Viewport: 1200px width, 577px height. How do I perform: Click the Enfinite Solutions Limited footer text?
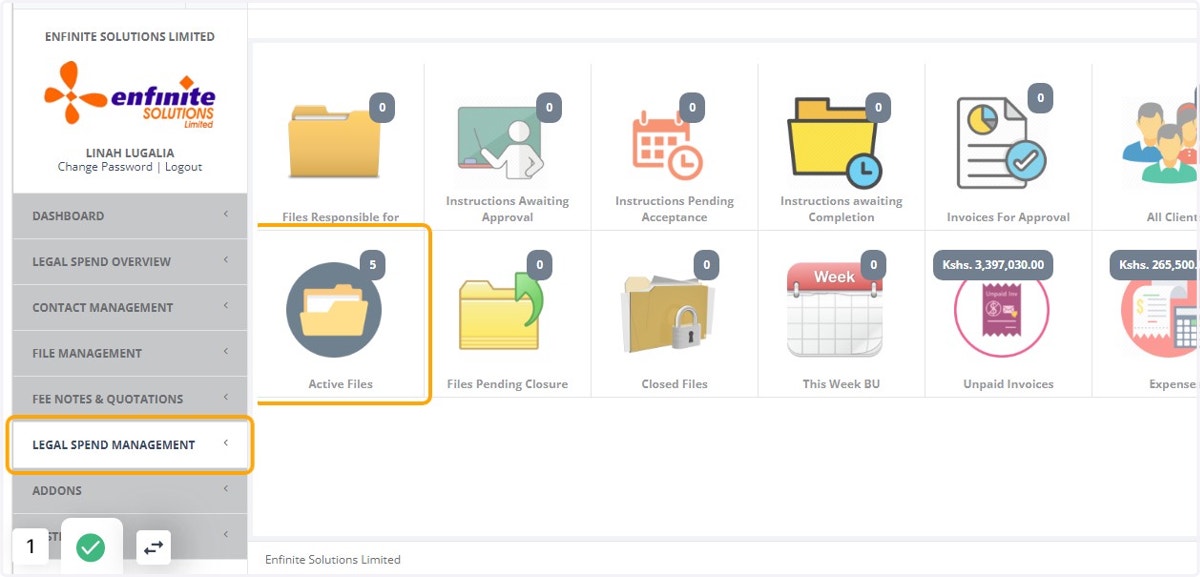click(333, 560)
